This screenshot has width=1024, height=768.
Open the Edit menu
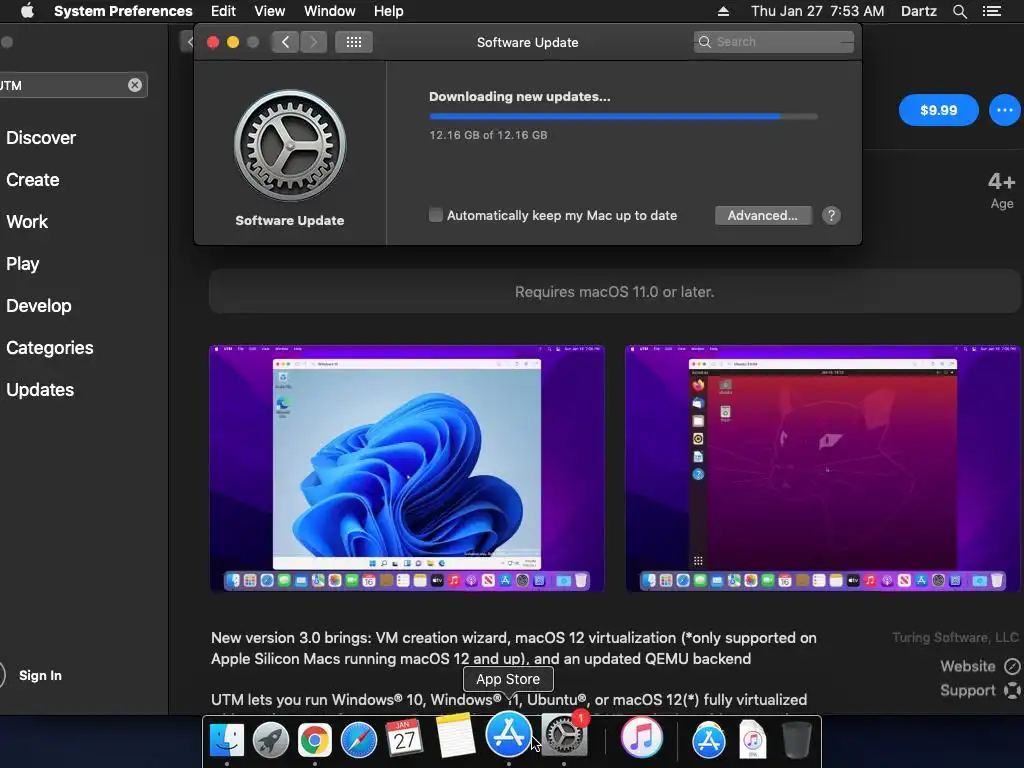click(223, 11)
